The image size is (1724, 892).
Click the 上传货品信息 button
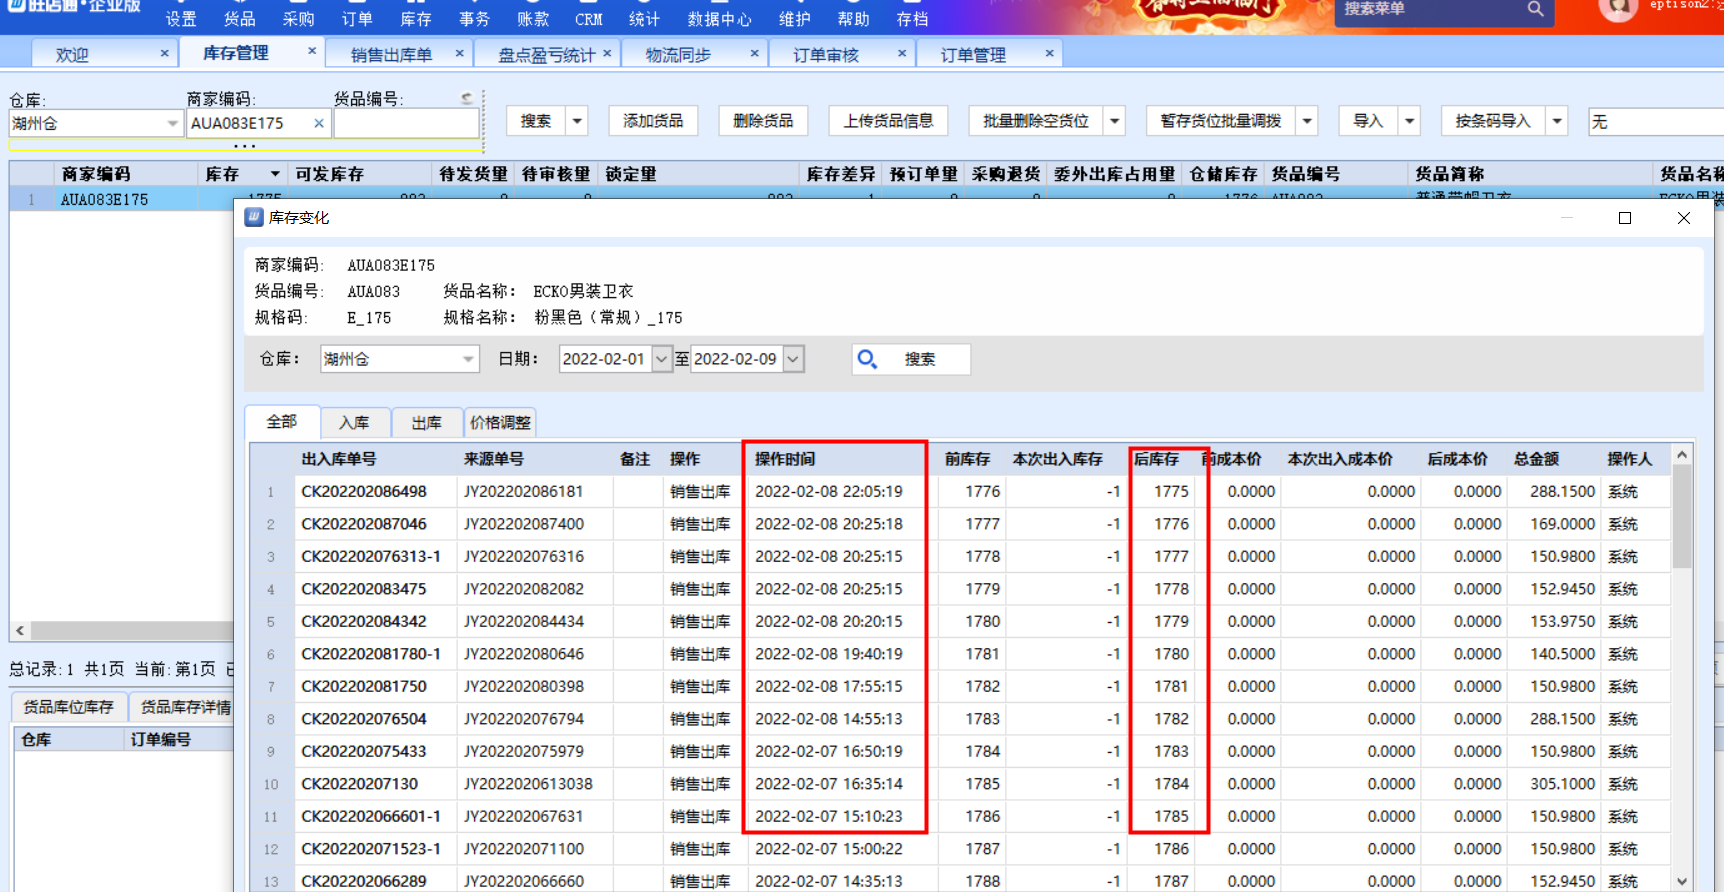pos(888,121)
